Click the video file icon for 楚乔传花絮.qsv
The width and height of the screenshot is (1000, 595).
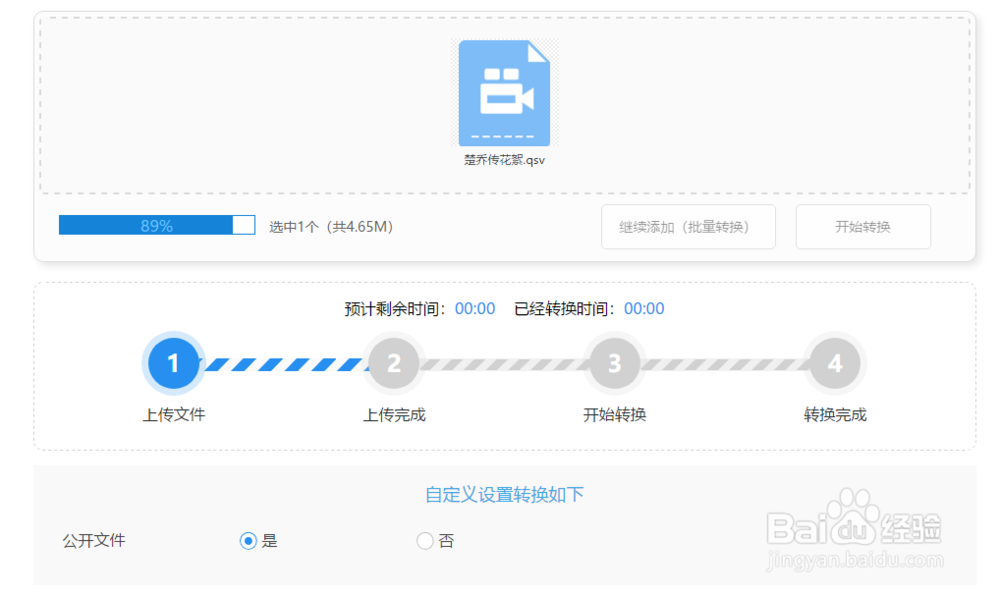click(x=504, y=93)
